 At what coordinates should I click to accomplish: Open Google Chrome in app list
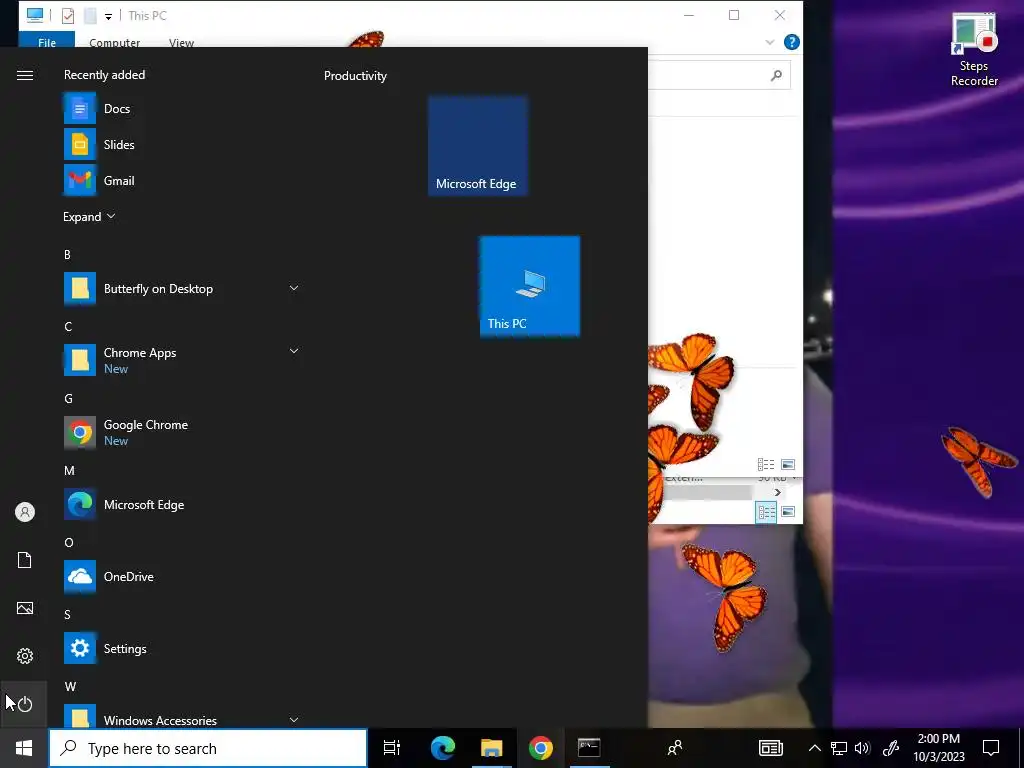pos(182,432)
